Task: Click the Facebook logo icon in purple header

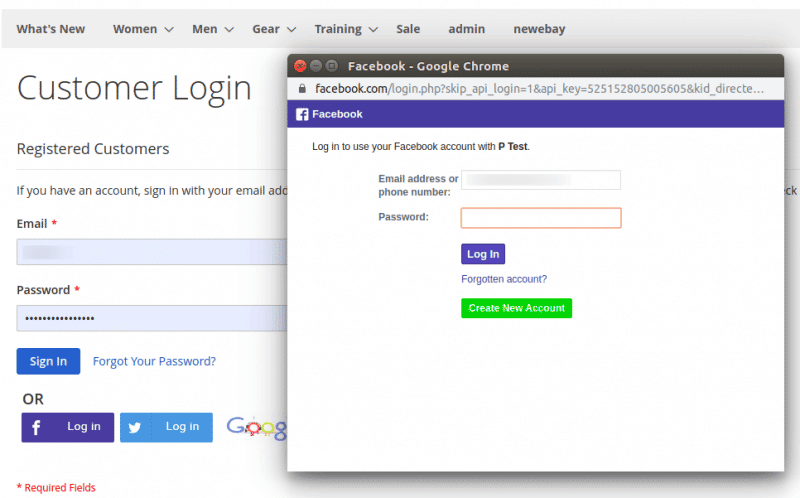Action: click(302, 114)
